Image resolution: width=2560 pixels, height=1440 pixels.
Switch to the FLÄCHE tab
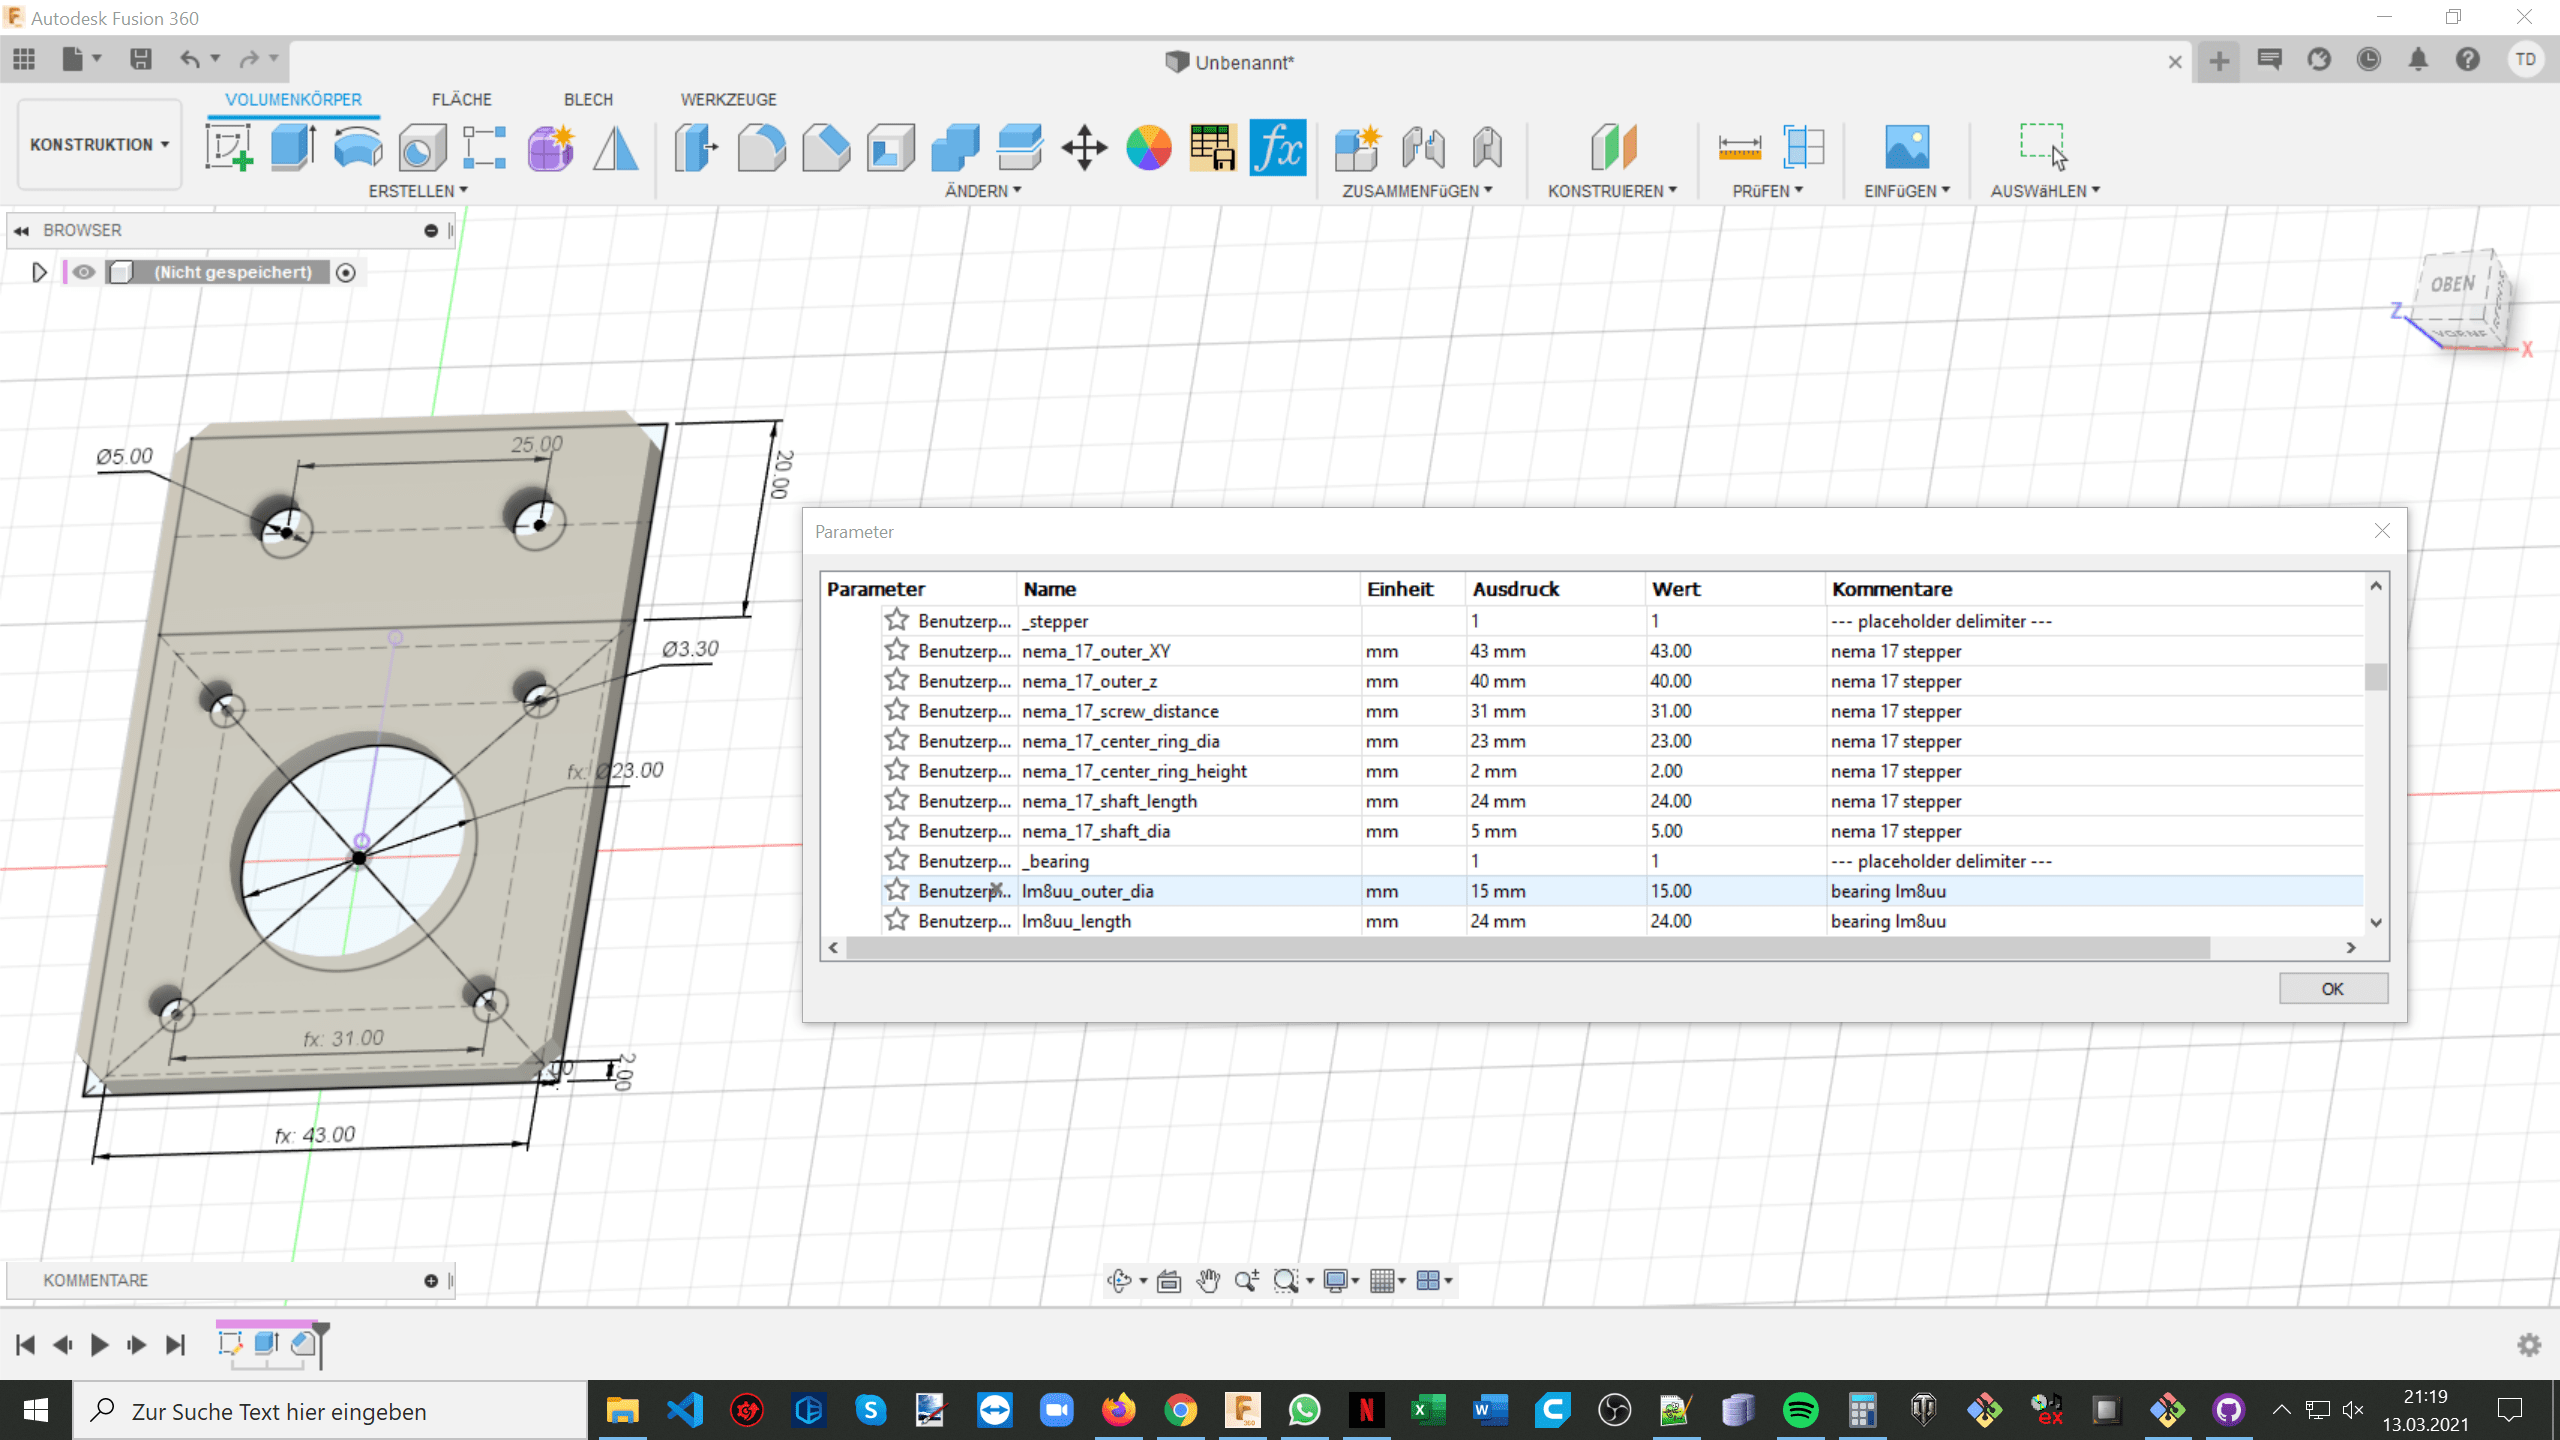pyautogui.click(x=461, y=99)
